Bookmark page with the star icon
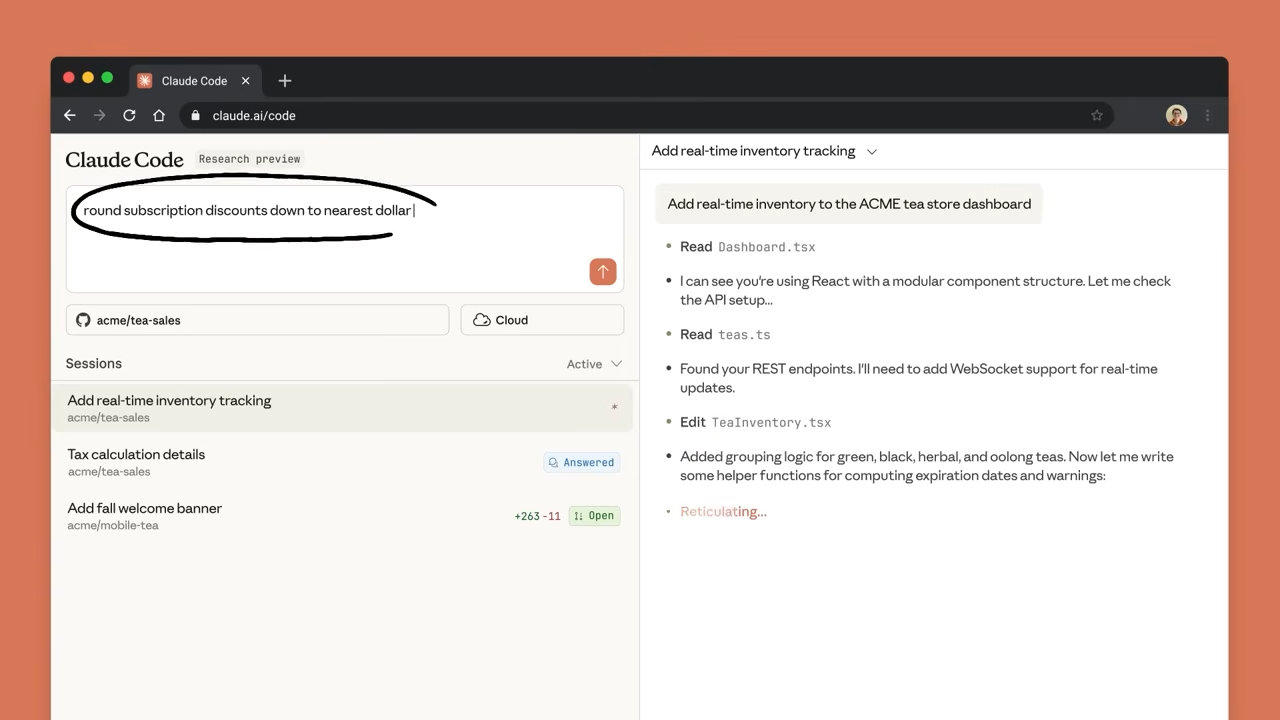This screenshot has width=1280, height=720. point(1096,116)
